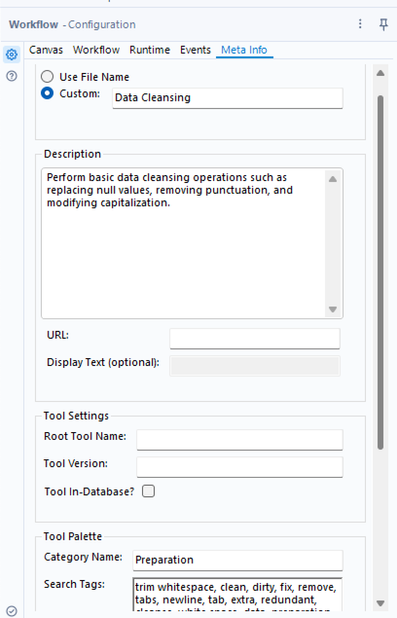
Task: Click the 'Workflow - Configuration' title
Action: (72, 24)
